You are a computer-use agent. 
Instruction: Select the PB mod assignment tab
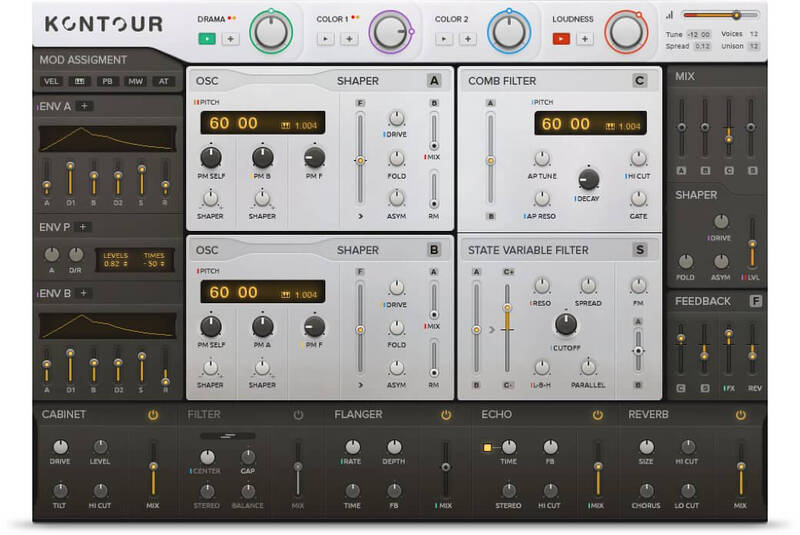pos(107,81)
